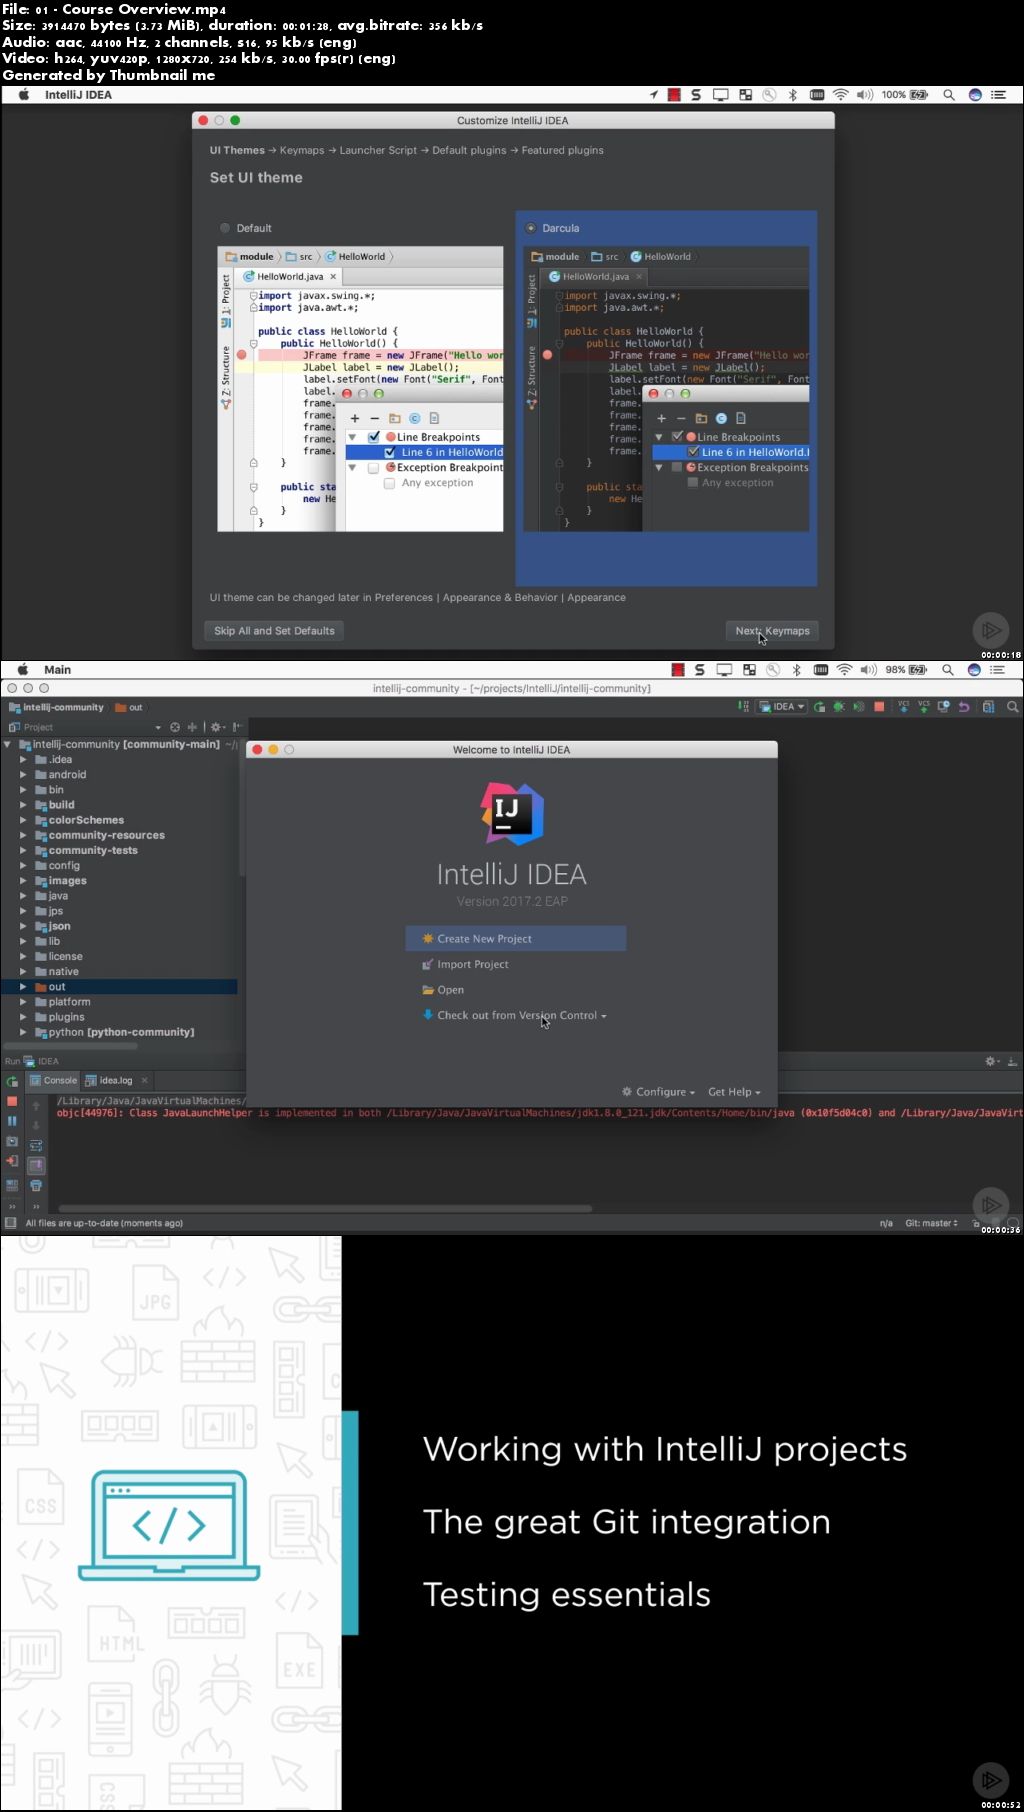Image resolution: width=1024 pixels, height=1812 pixels.
Task: Click Scroll from Source icon in Project panel
Action: [175, 727]
